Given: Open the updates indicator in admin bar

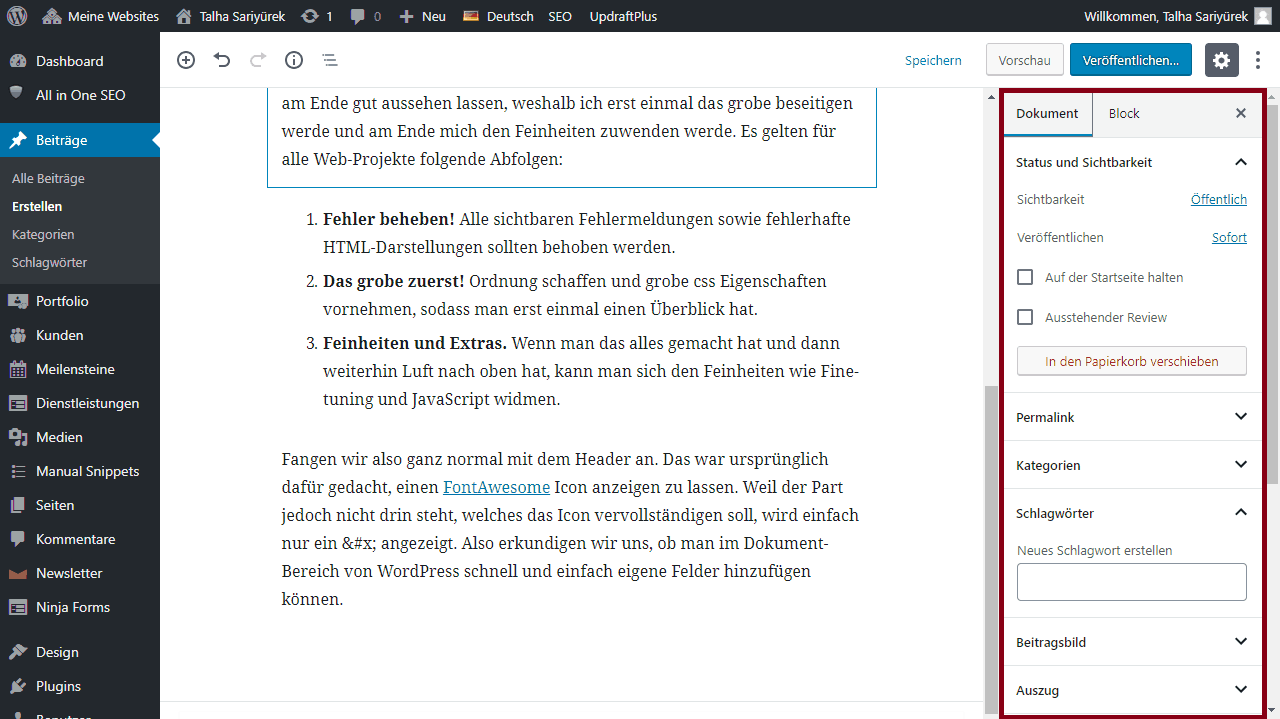Looking at the screenshot, I should (317, 16).
